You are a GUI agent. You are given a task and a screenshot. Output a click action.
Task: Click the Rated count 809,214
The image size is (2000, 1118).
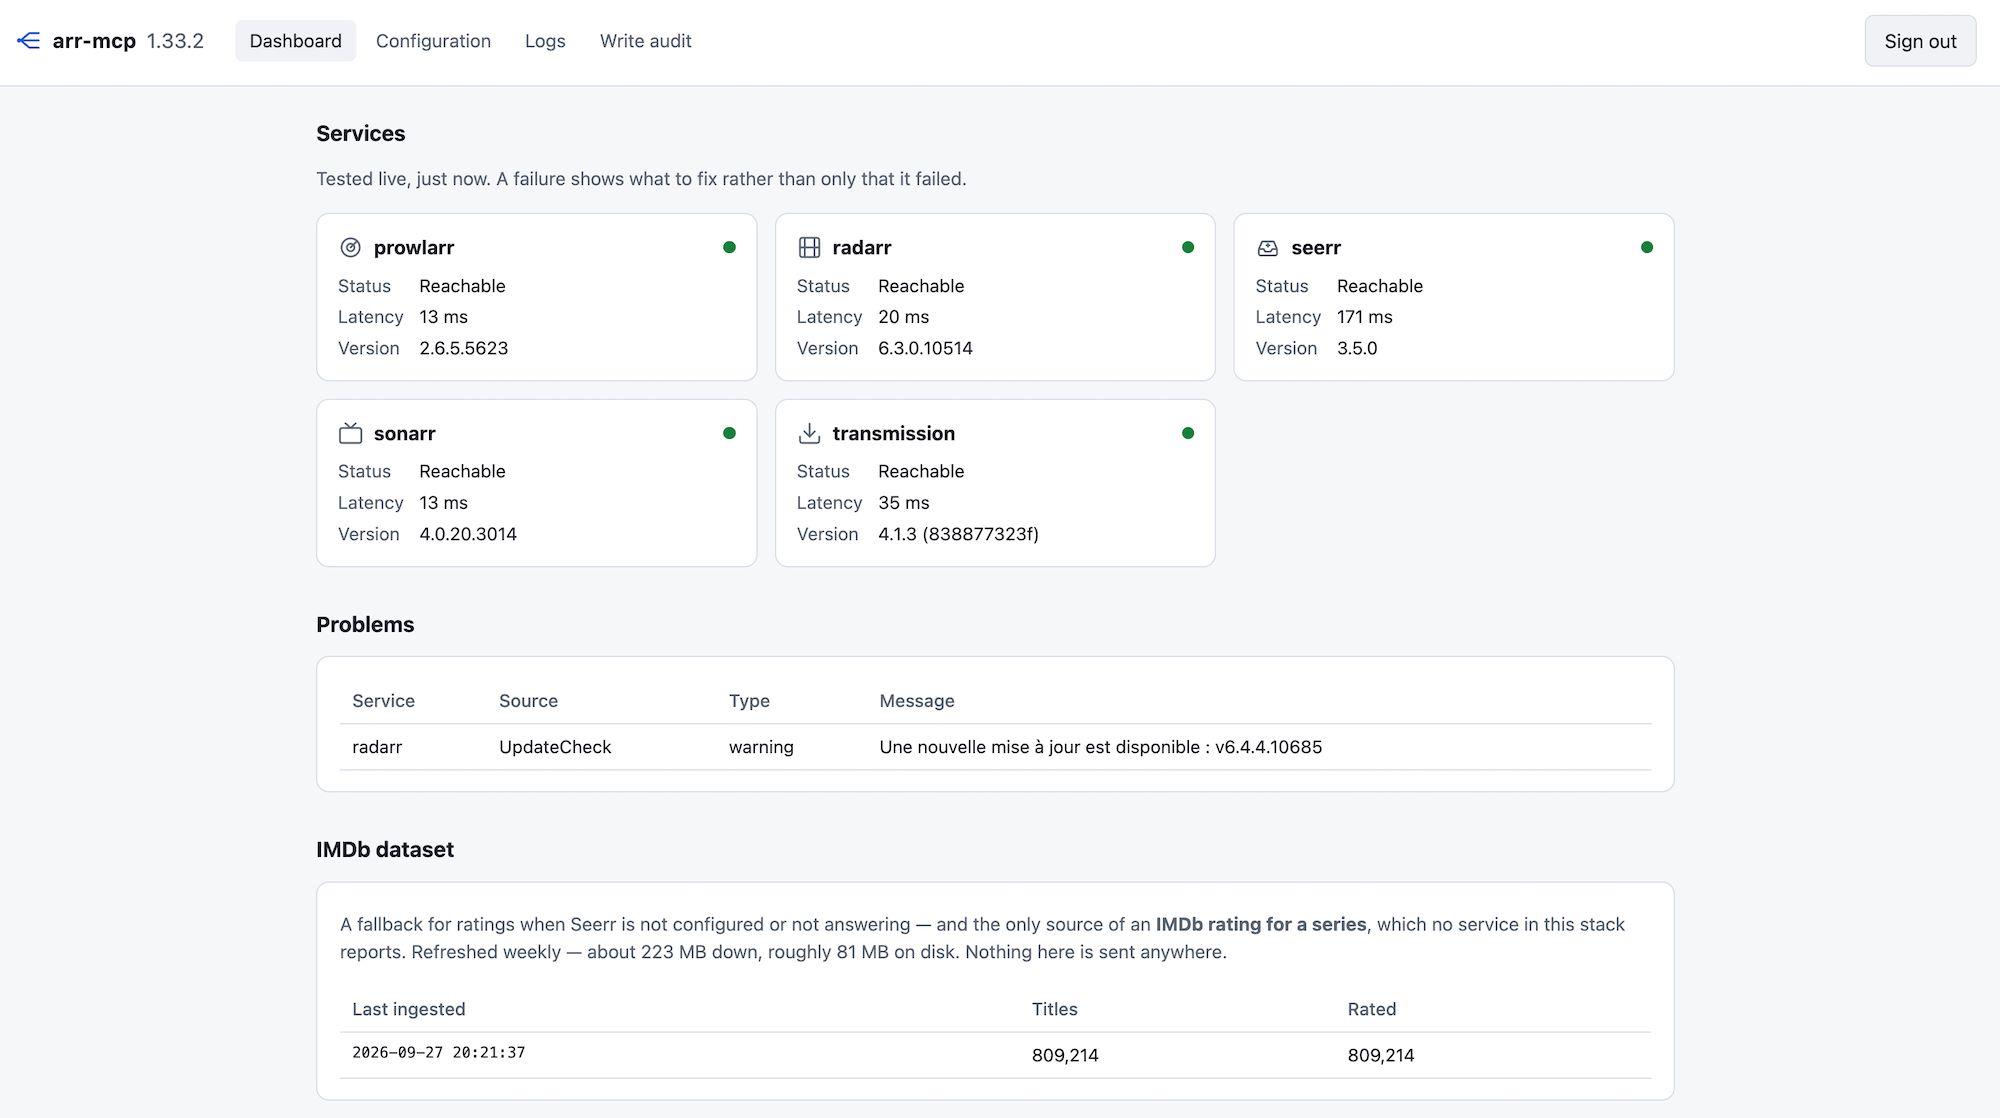click(1381, 1055)
